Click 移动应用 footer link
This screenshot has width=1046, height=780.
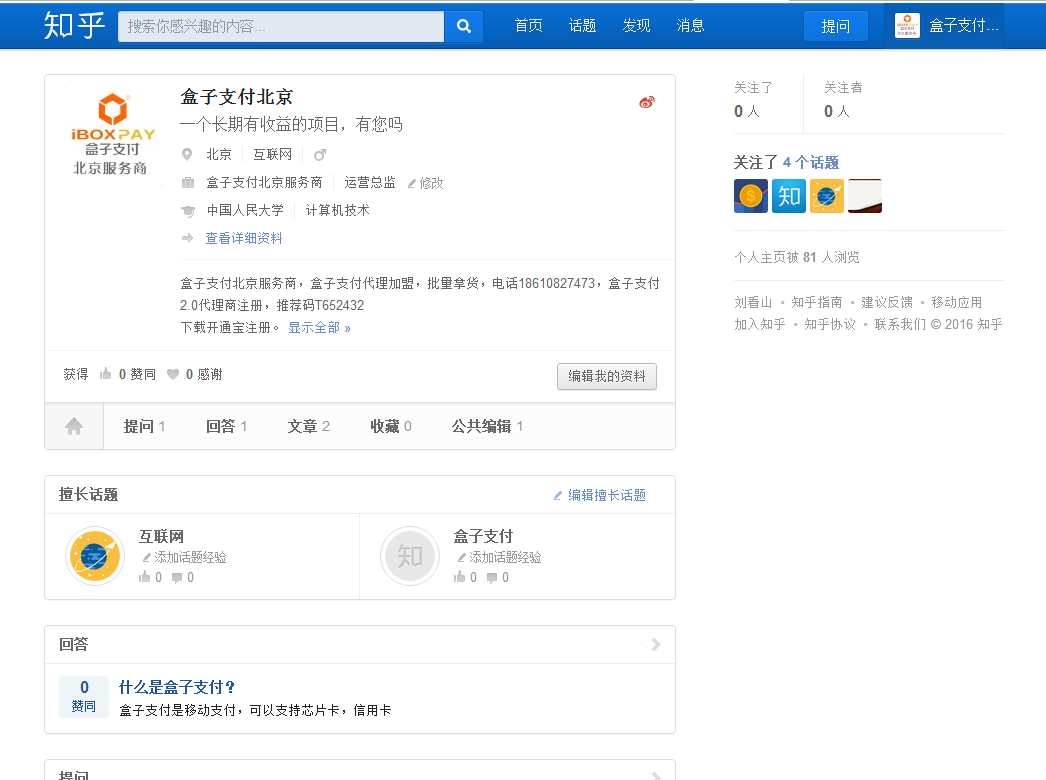pos(957,302)
